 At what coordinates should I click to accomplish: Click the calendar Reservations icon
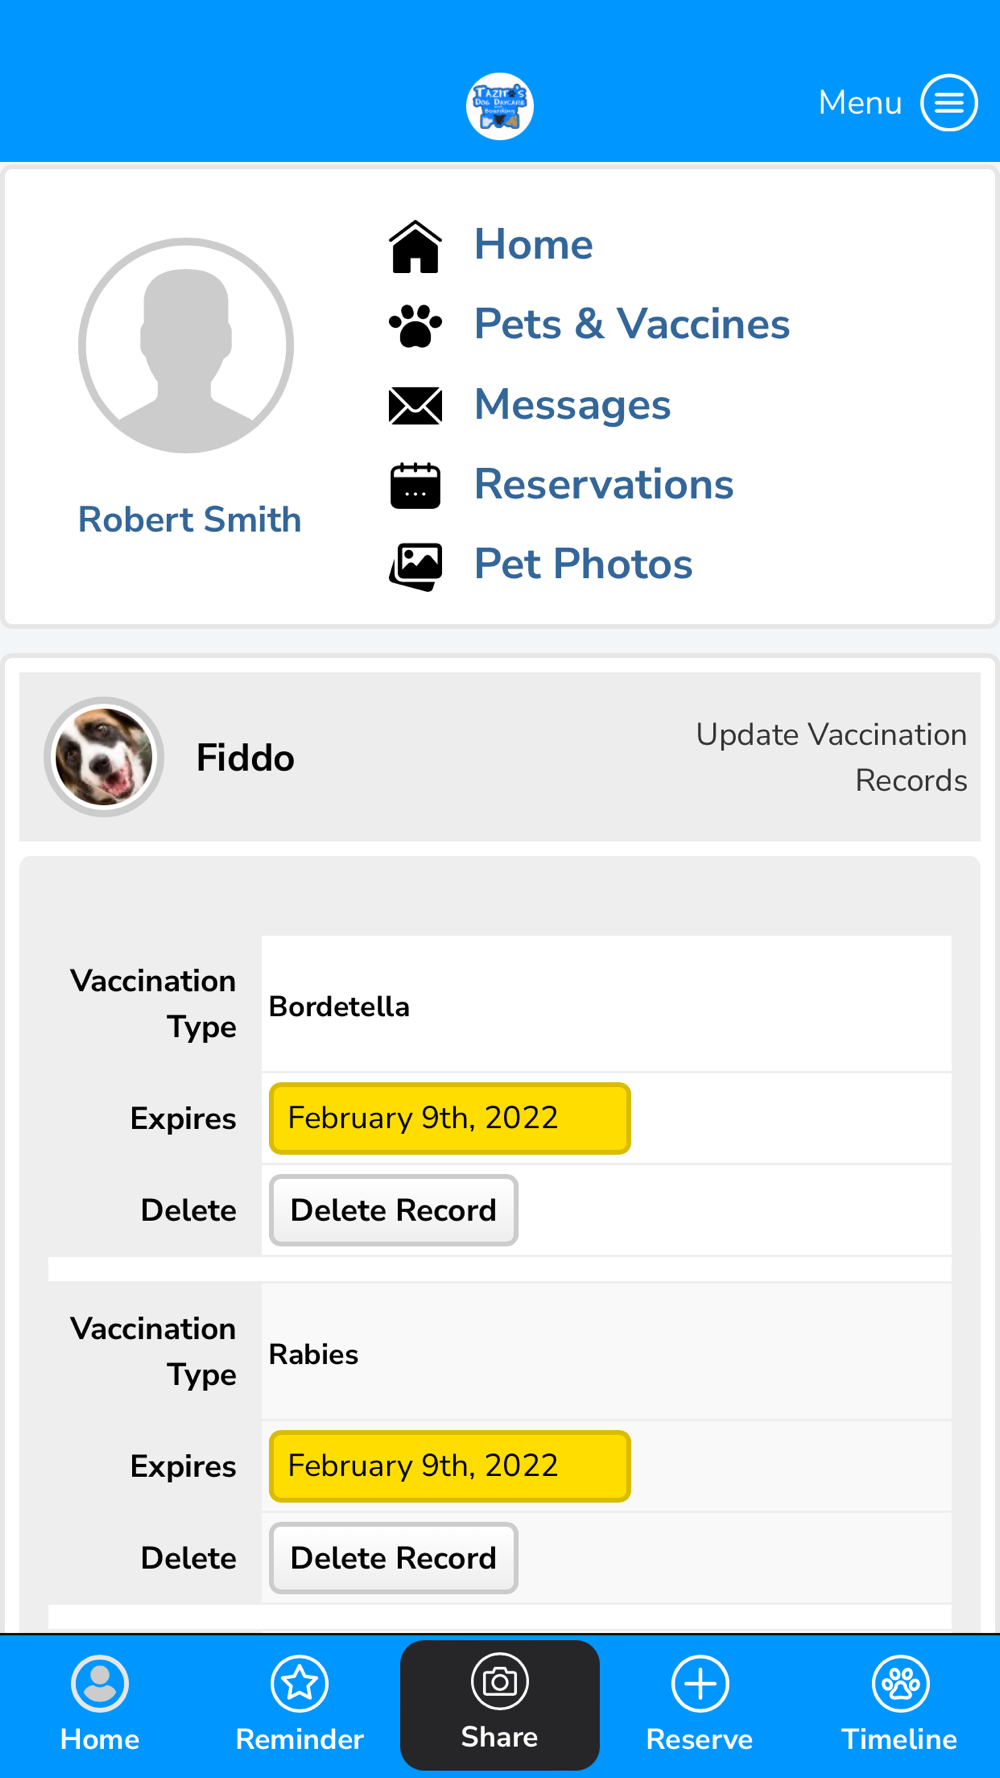pyautogui.click(x=415, y=485)
